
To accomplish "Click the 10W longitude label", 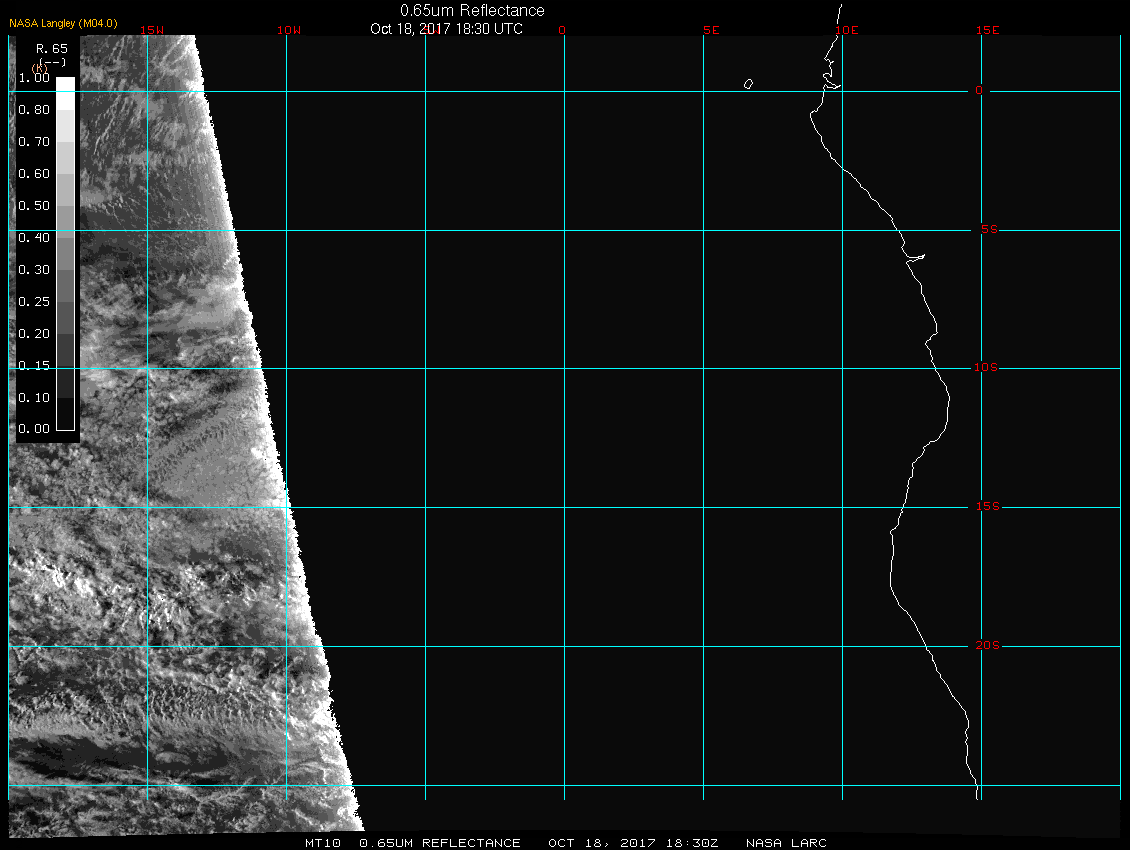I will coord(288,30).
